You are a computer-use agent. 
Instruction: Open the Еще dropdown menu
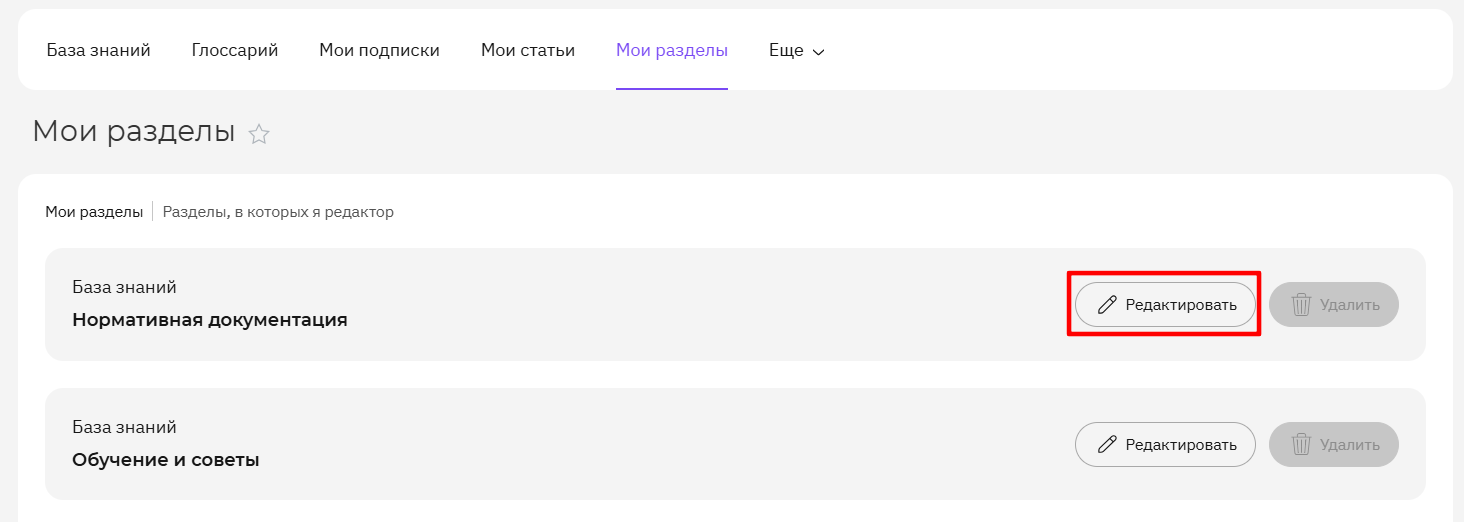click(x=797, y=50)
